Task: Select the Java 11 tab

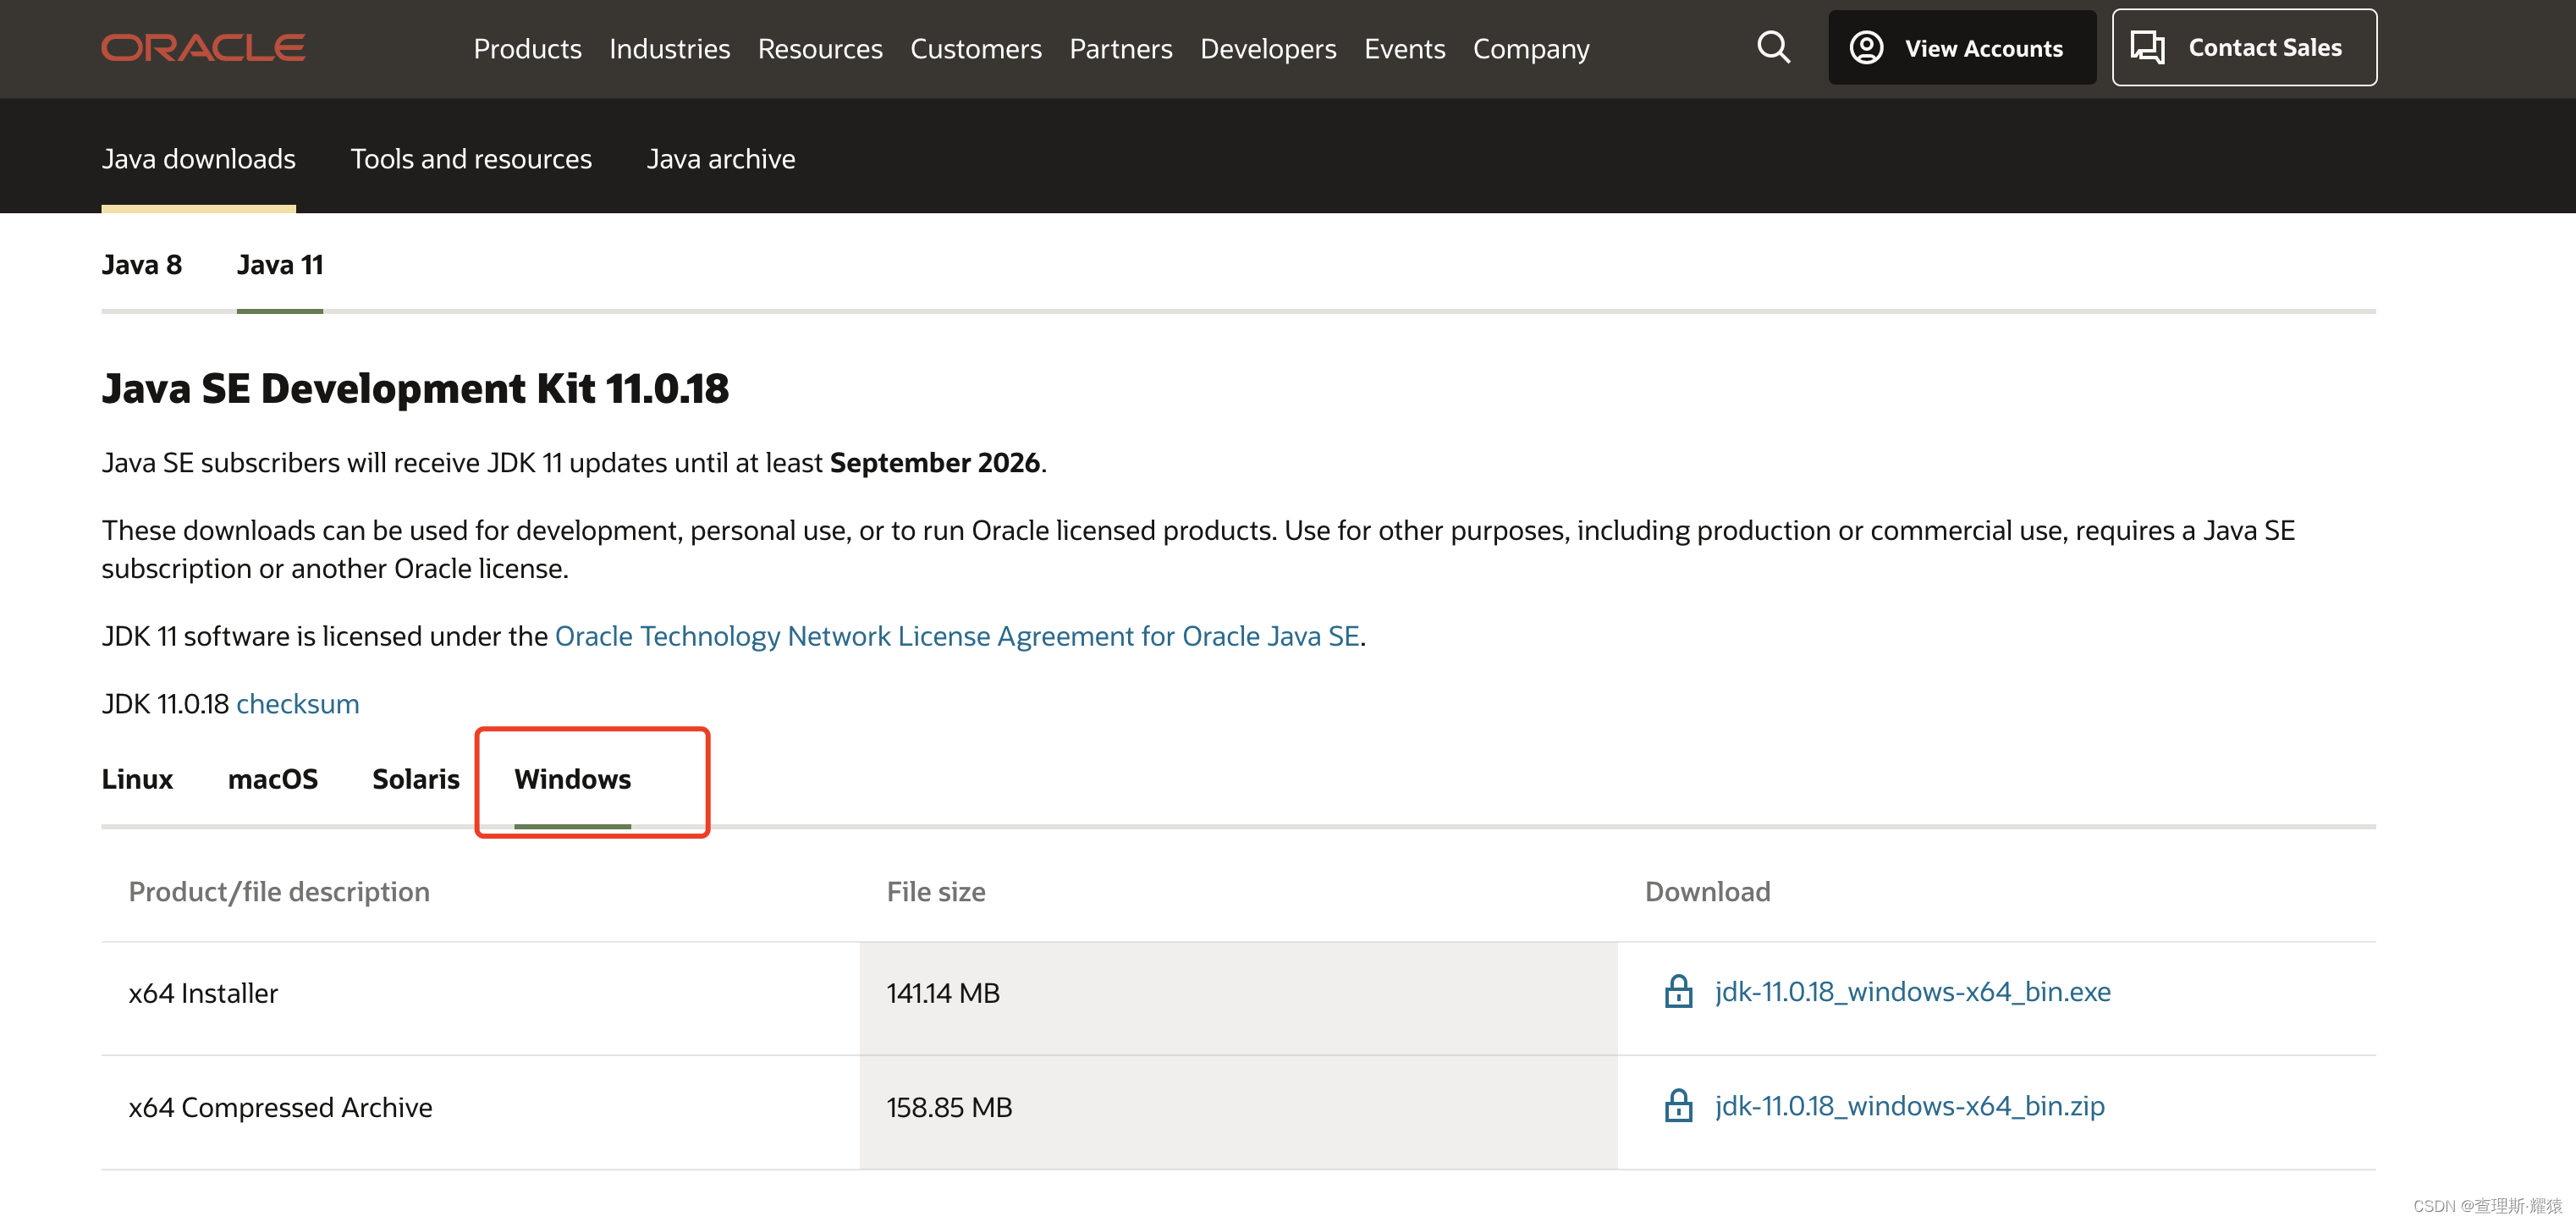Action: tap(279, 263)
